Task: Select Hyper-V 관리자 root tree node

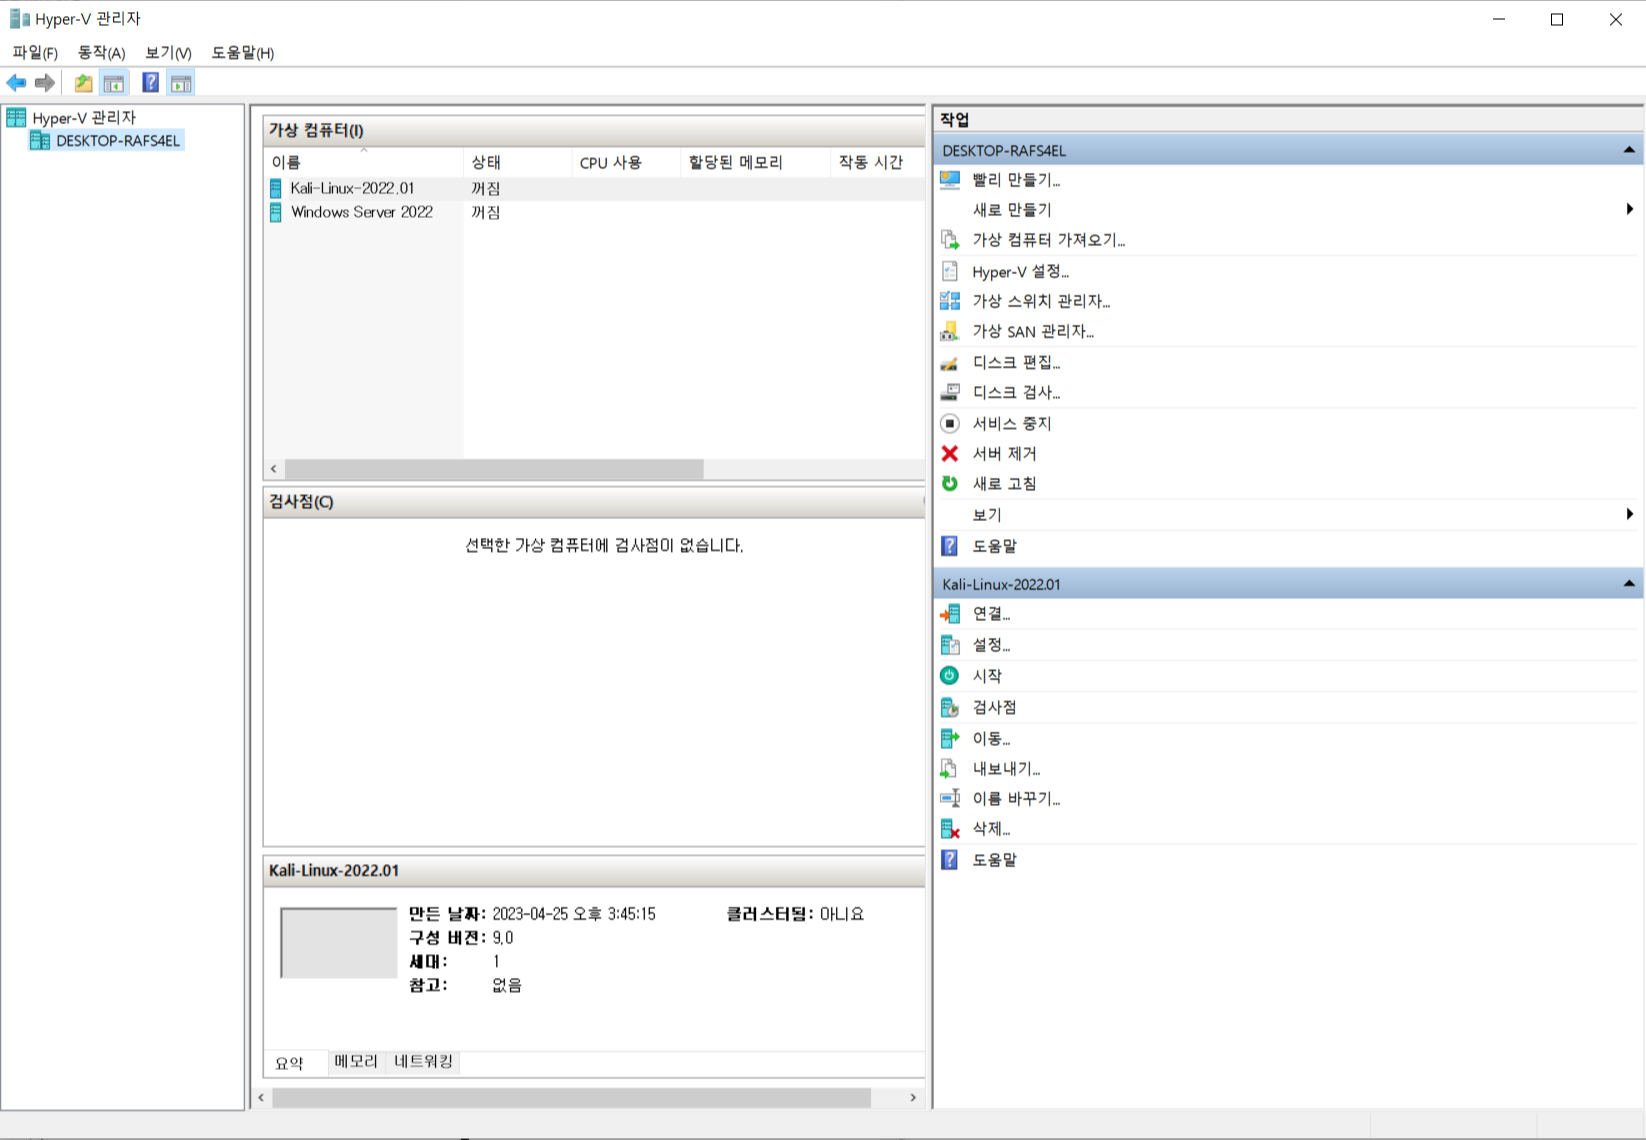Action: (x=84, y=117)
